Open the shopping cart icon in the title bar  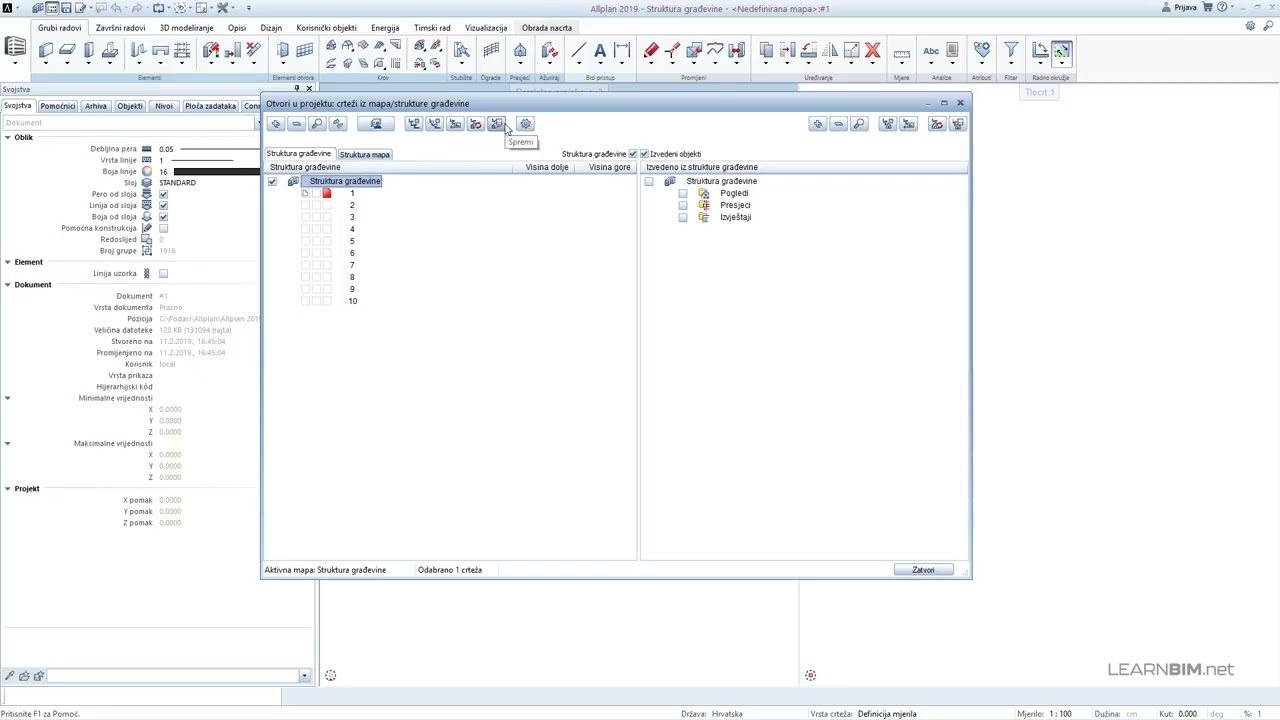tap(1207, 8)
